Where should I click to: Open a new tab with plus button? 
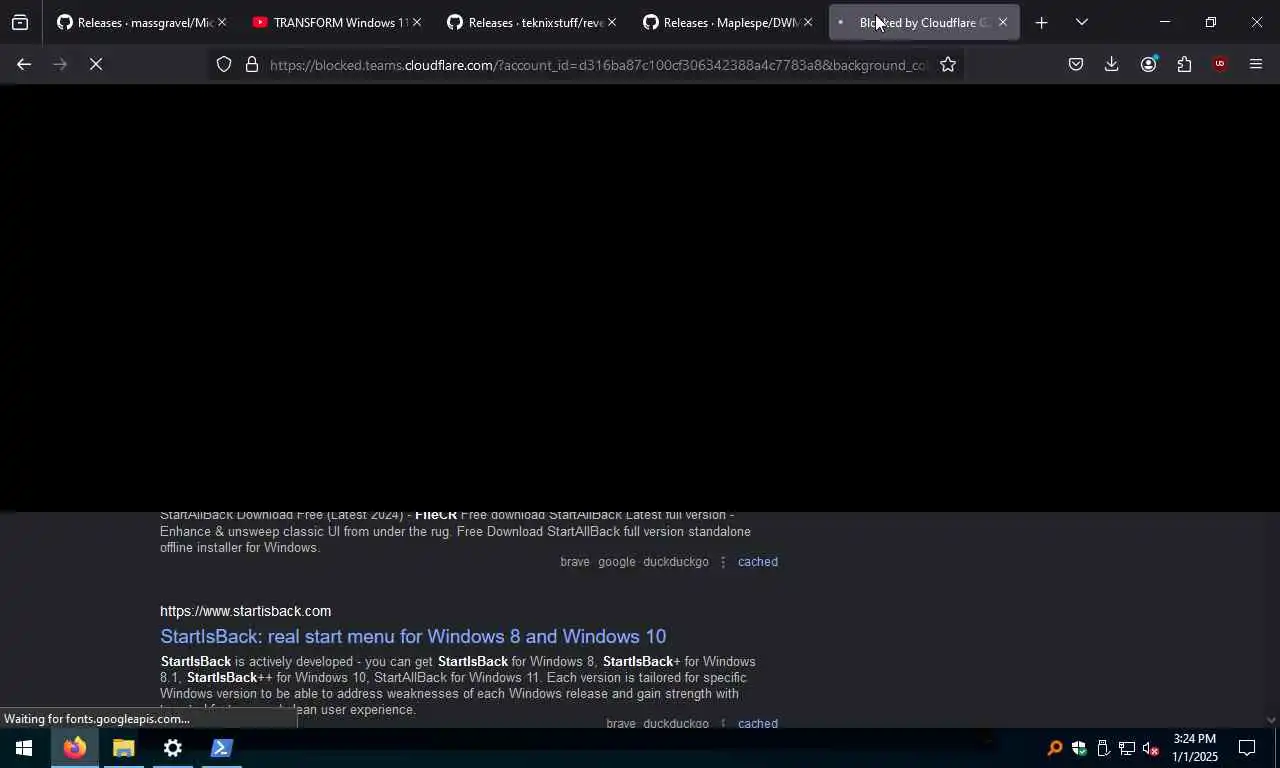click(1041, 22)
